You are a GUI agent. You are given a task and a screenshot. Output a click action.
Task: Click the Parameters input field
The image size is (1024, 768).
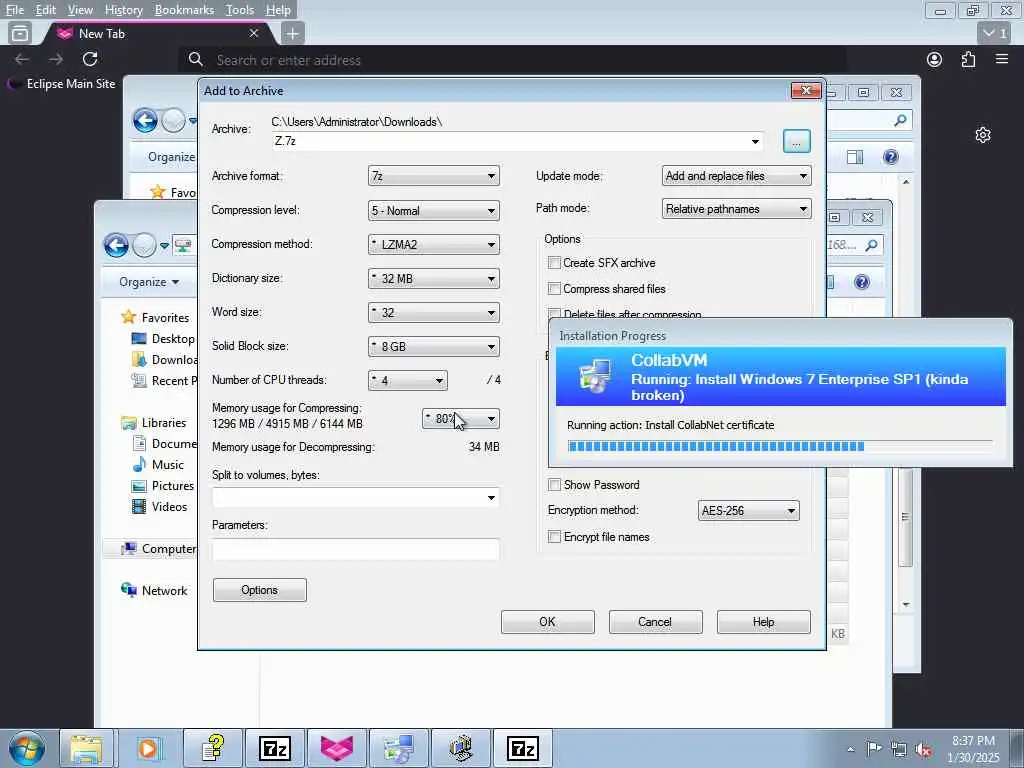pyautogui.click(x=356, y=549)
